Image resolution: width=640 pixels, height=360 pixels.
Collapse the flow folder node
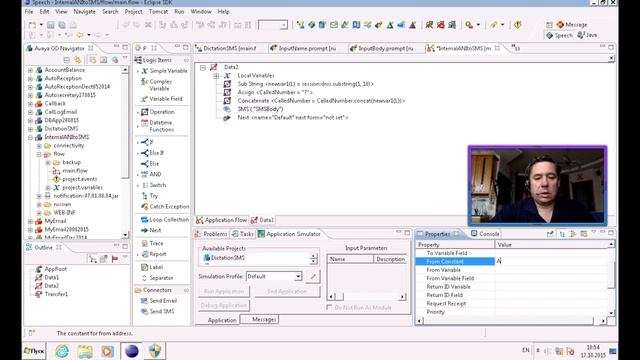click(x=39, y=154)
